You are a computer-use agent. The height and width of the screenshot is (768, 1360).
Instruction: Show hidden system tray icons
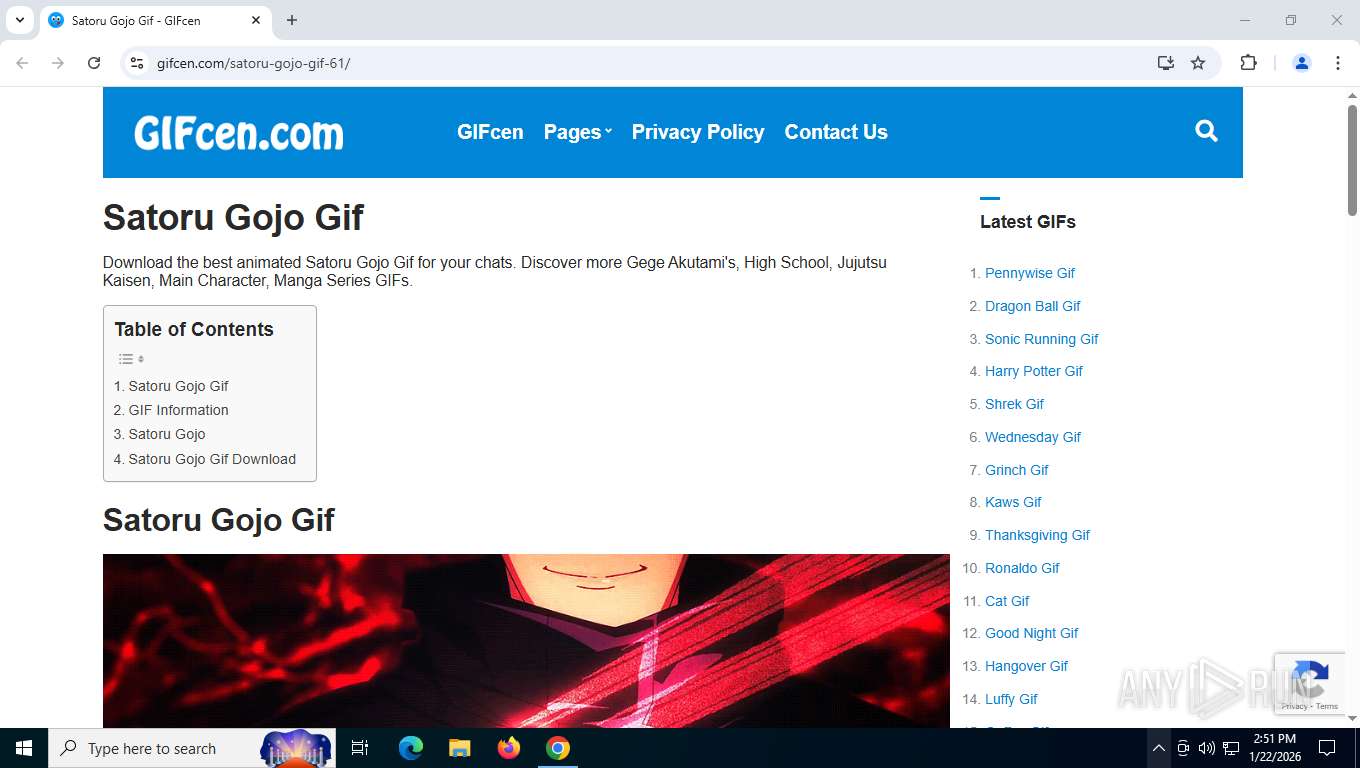[1158, 748]
